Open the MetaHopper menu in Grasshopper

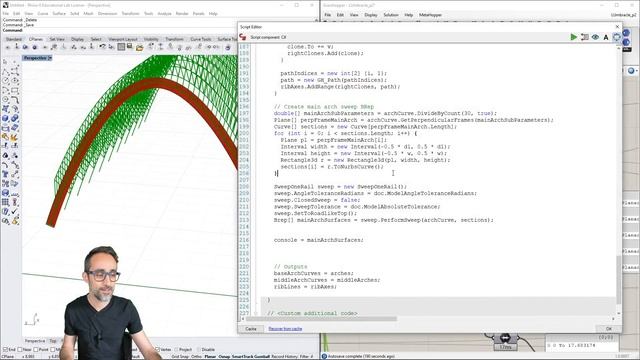point(430,15)
